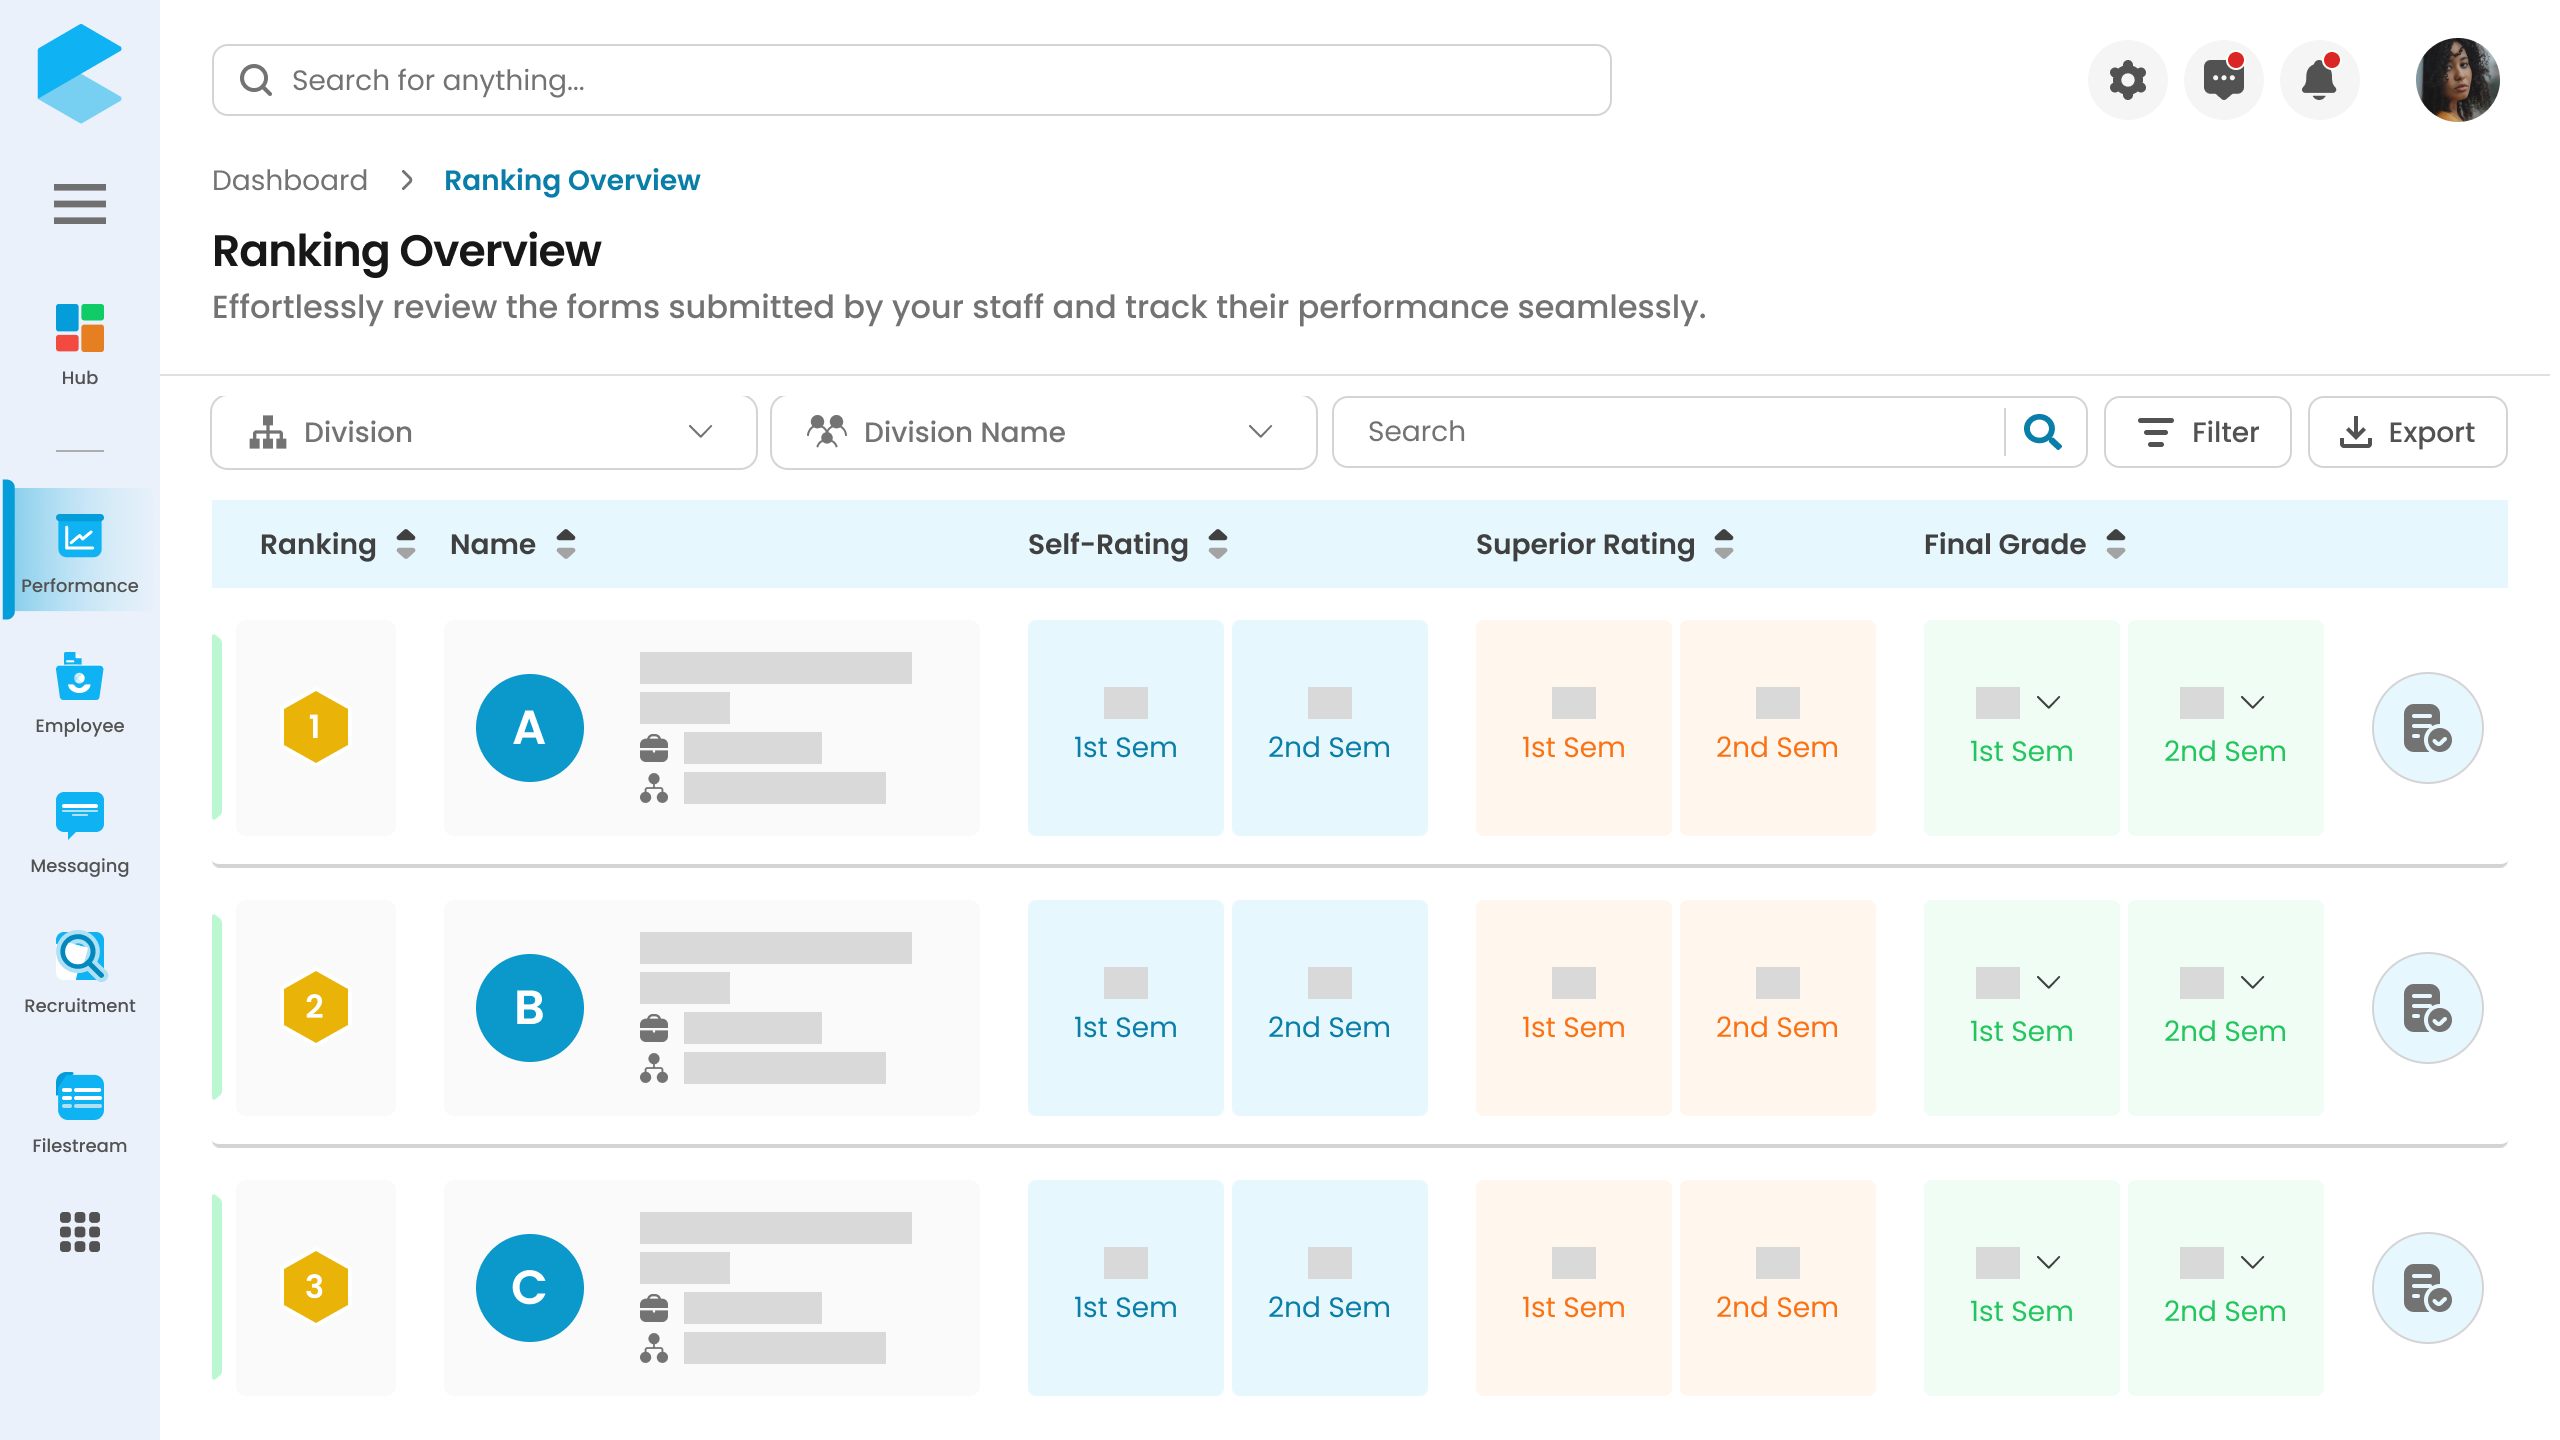Screen dimensions: 2560x1440
Task: Click the Filter button
Action: [2198, 432]
